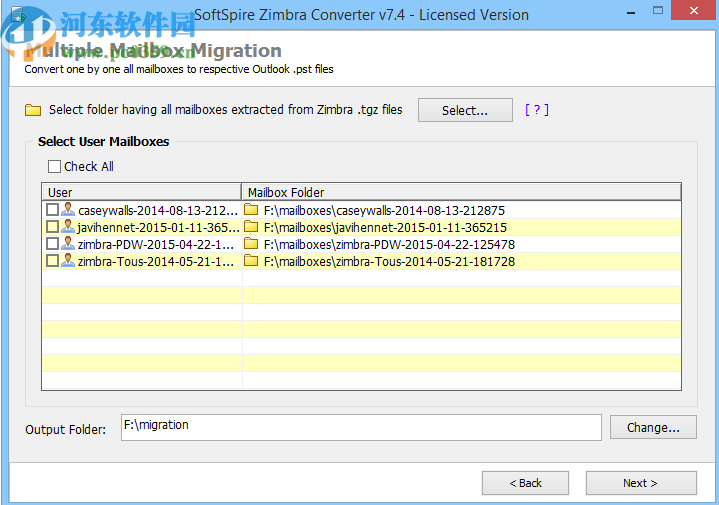719x505 pixels.
Task: Click the Mailbox Folder column header
Action: click(x=461, y=192)
